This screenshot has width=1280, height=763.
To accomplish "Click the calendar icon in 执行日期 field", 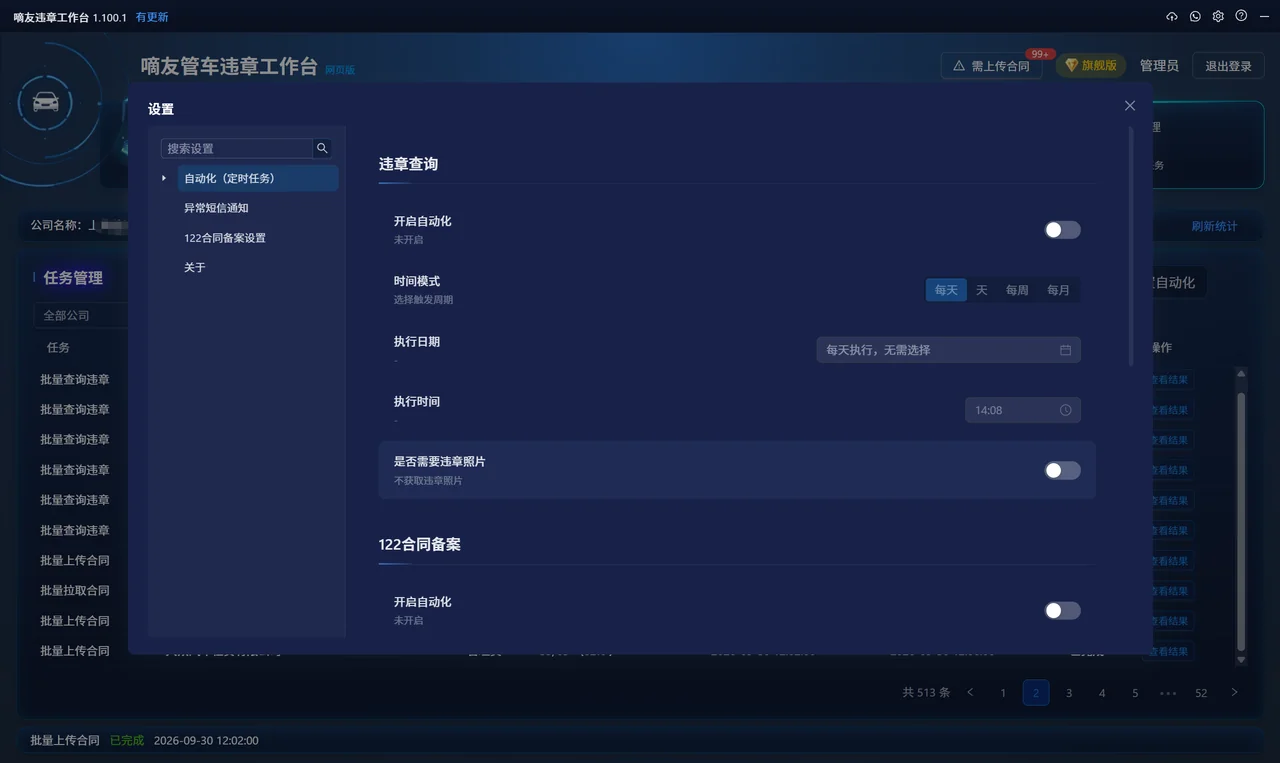I will coord(1065,350).
